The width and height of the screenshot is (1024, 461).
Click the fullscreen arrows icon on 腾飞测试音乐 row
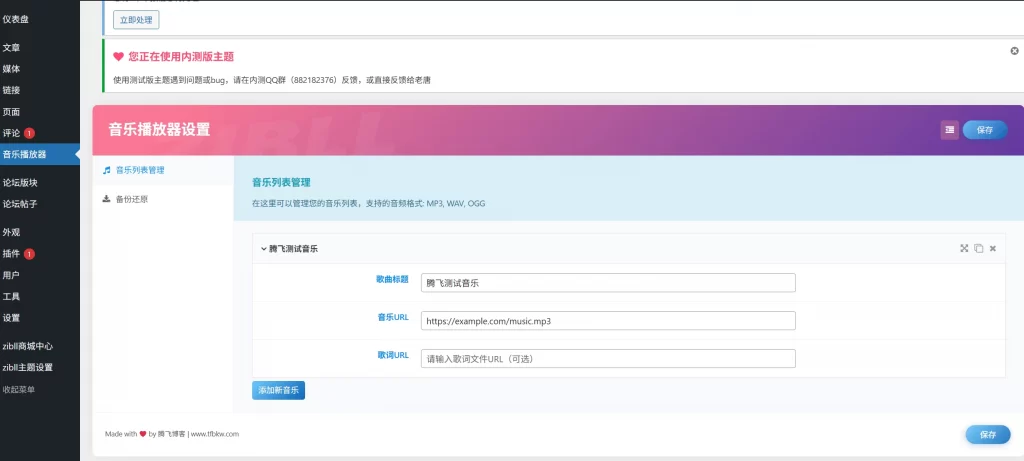(964, 248)
